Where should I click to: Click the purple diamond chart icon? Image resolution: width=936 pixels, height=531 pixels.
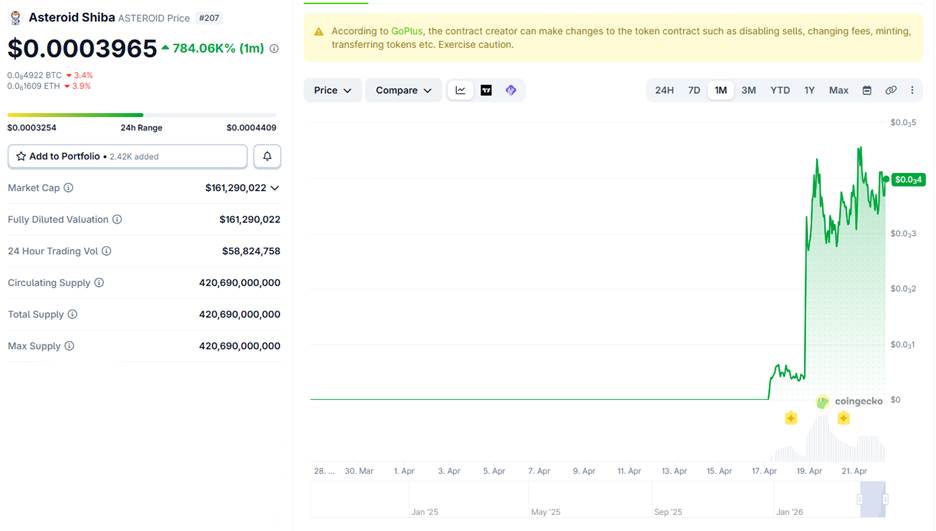coord(511,90)
